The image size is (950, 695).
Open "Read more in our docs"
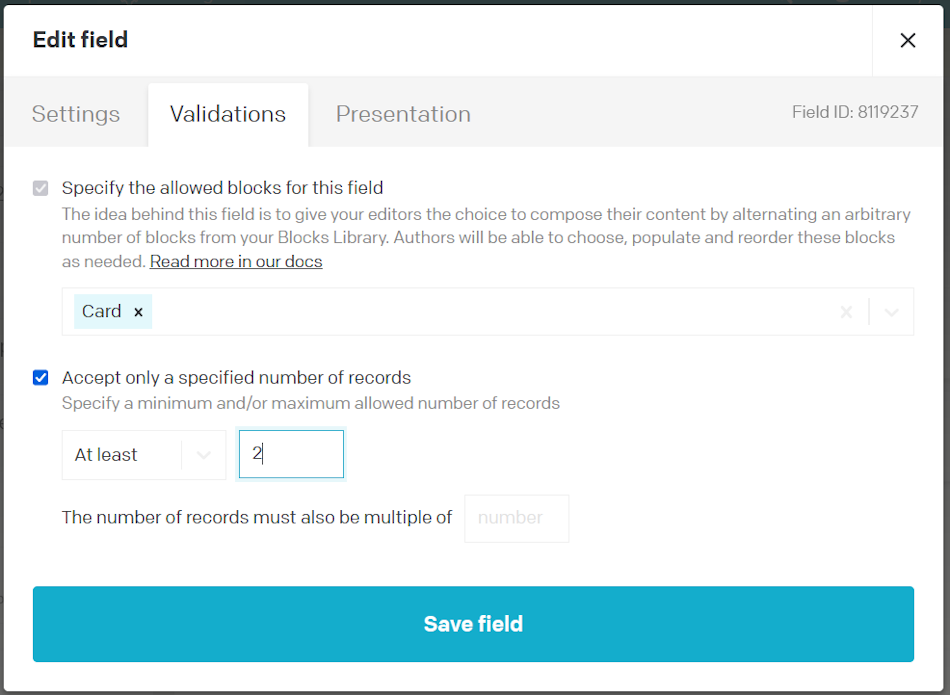235,261
